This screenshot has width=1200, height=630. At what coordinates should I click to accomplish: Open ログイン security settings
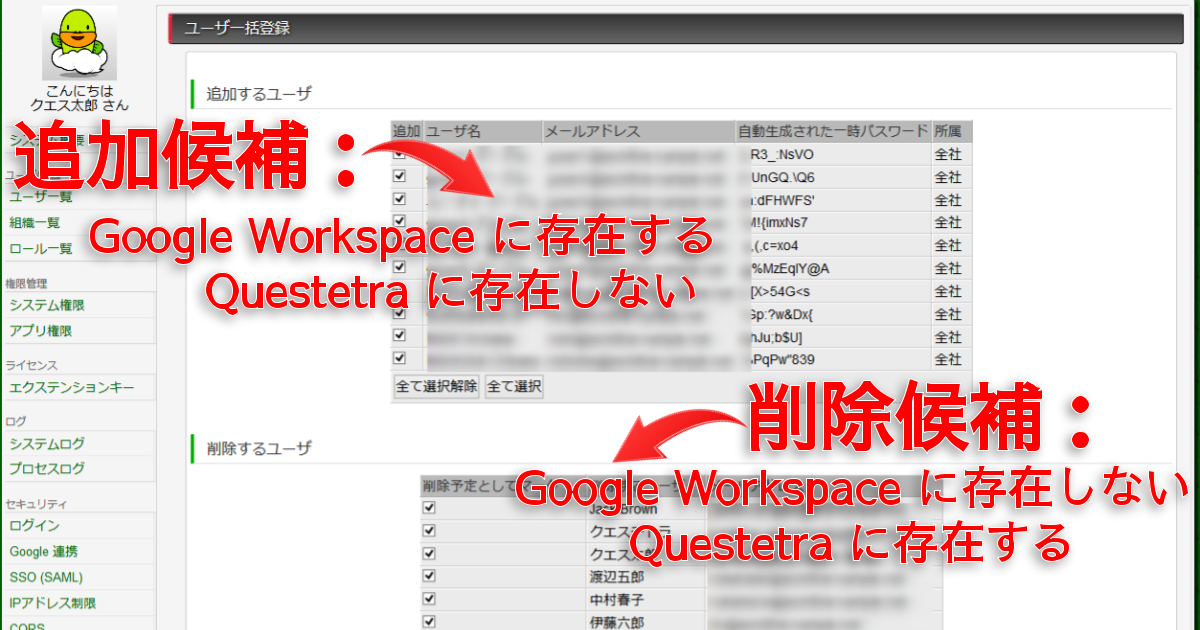[x=35, y=525]
